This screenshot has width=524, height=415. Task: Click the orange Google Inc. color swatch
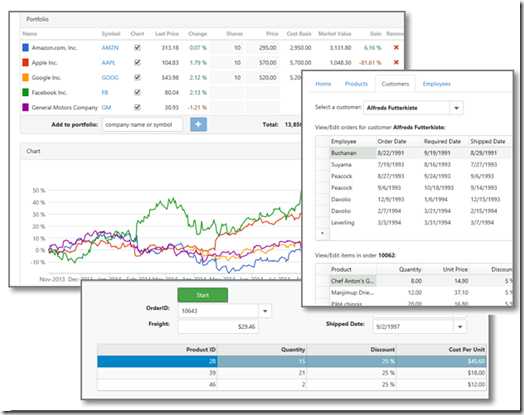(x=25, y=77)
